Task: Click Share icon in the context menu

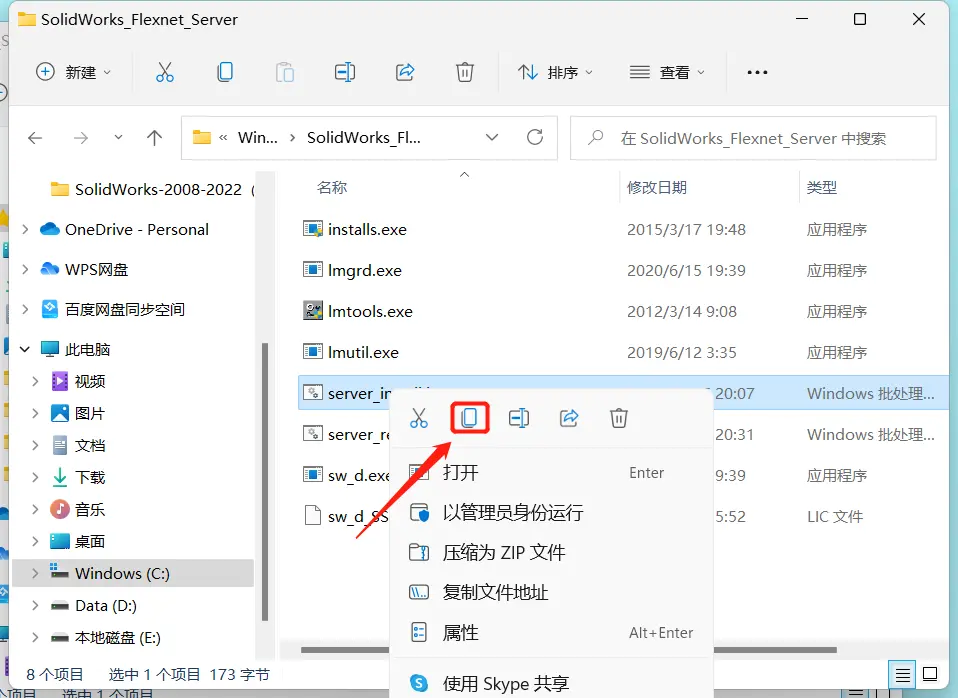Action: (x=569, y=418)
